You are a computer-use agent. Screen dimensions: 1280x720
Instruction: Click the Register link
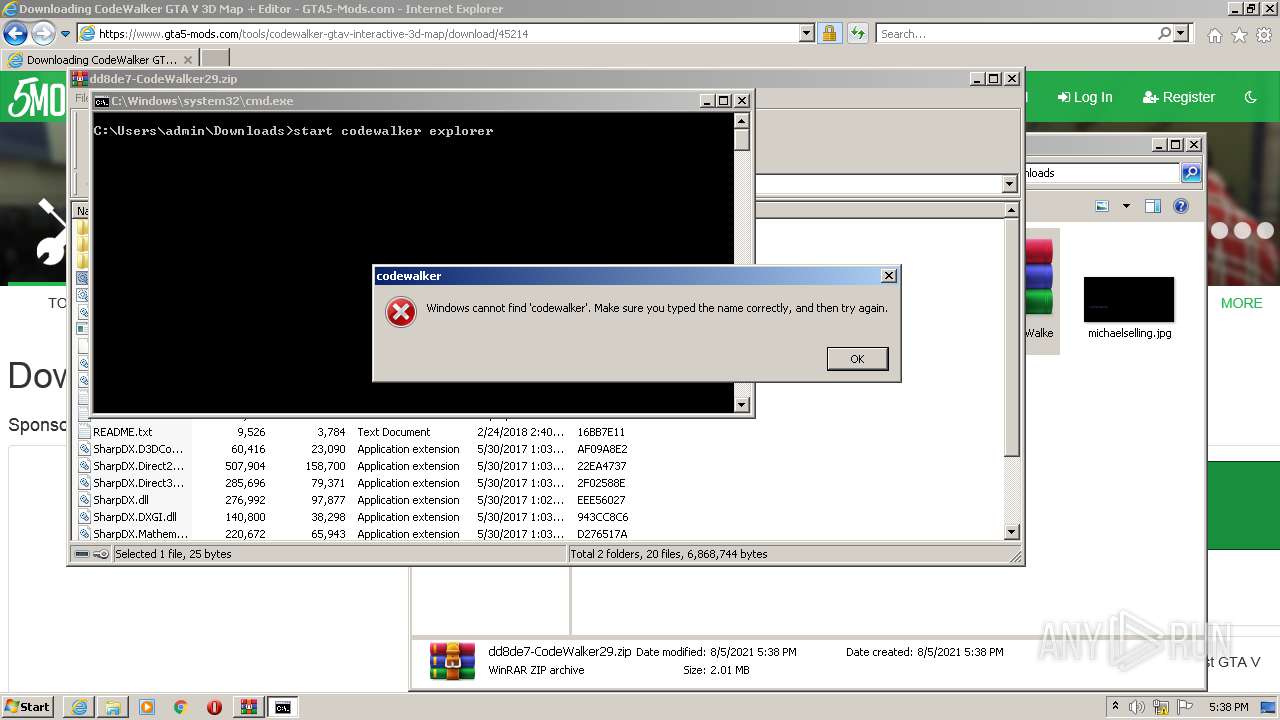(x=1179, y=97)
